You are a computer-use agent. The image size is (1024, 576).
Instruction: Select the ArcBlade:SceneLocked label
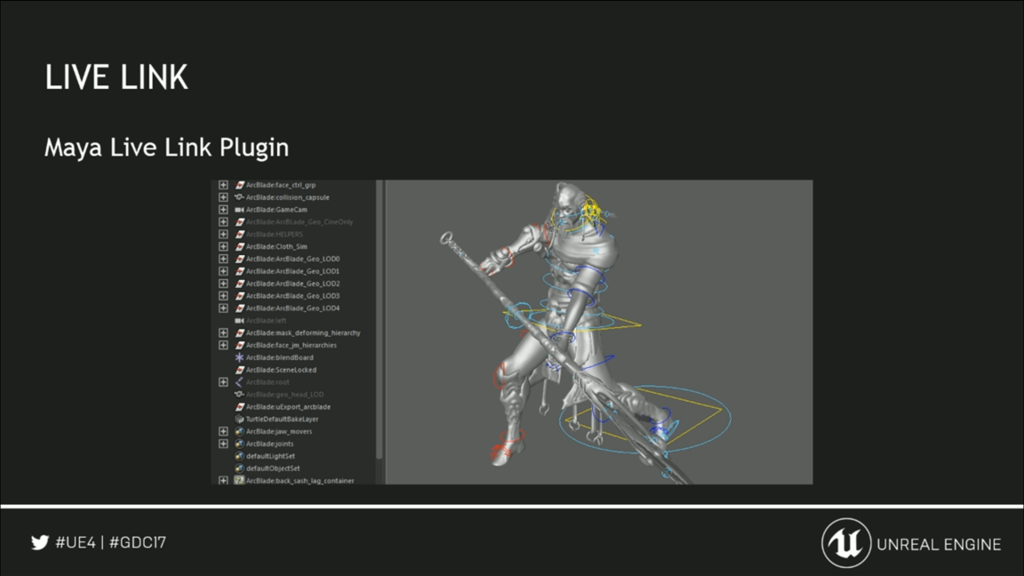(281, 370)
